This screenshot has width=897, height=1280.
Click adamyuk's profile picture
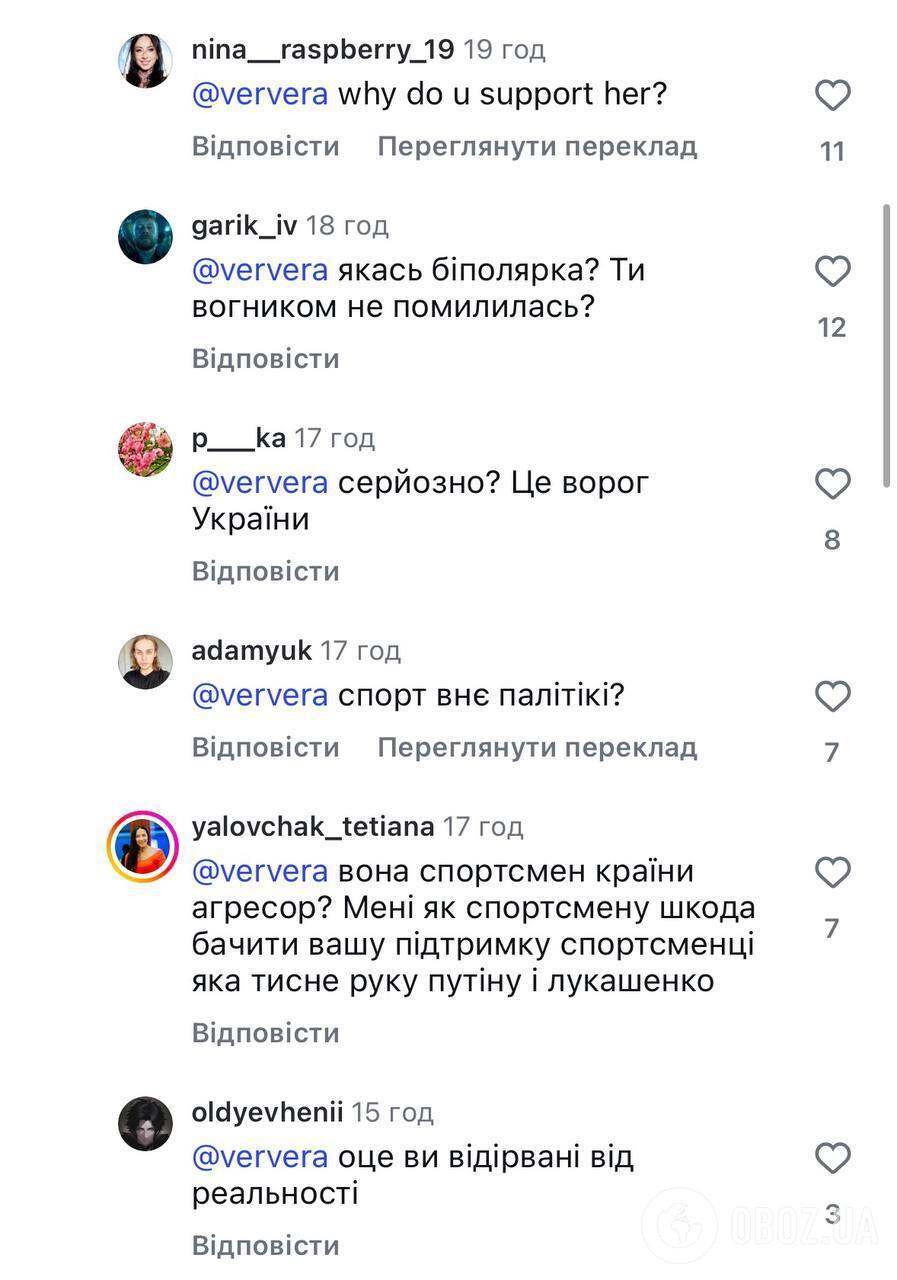pos(145,662)
